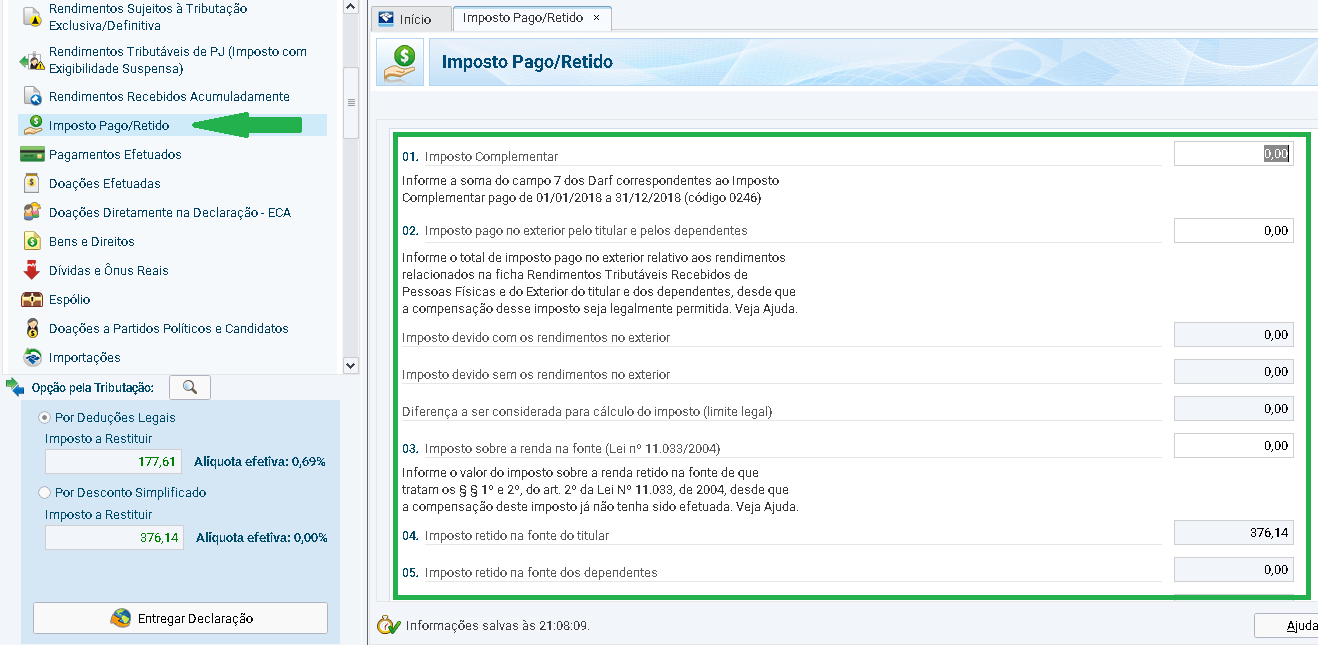This screenshot has height=645, width=1318.
Task: Click the Doações Efetuadas icon
Action: (x=32, y=184)
